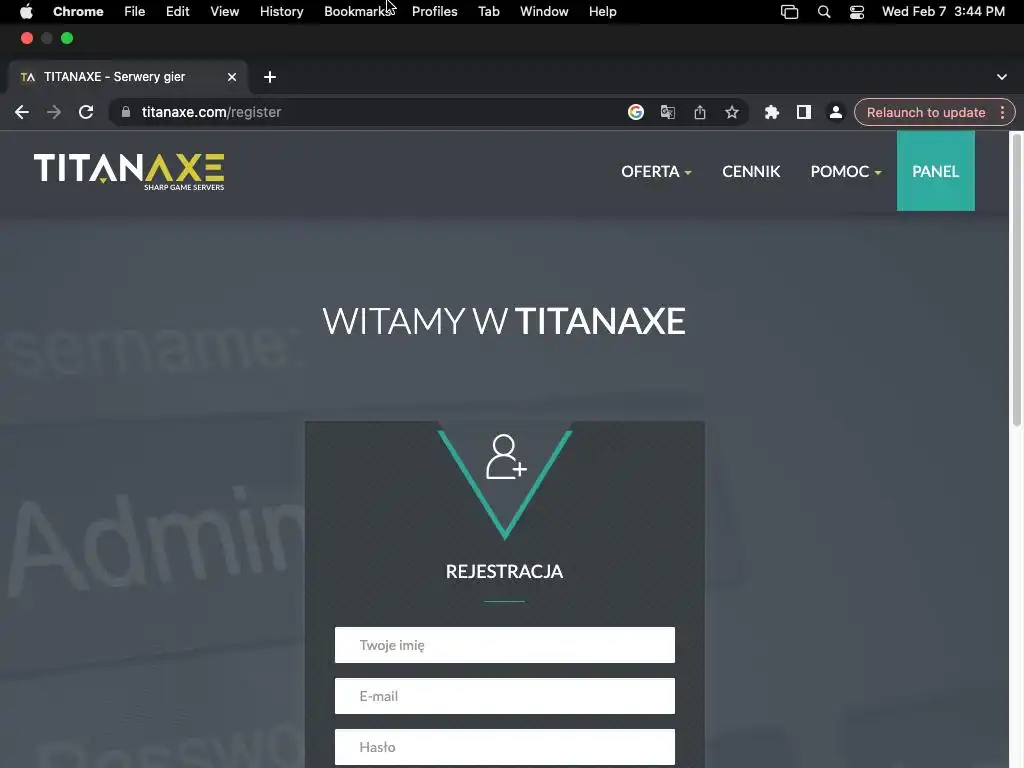Click the TITANAXE logo
This screenshot has height=768, width=1024.
129,172
